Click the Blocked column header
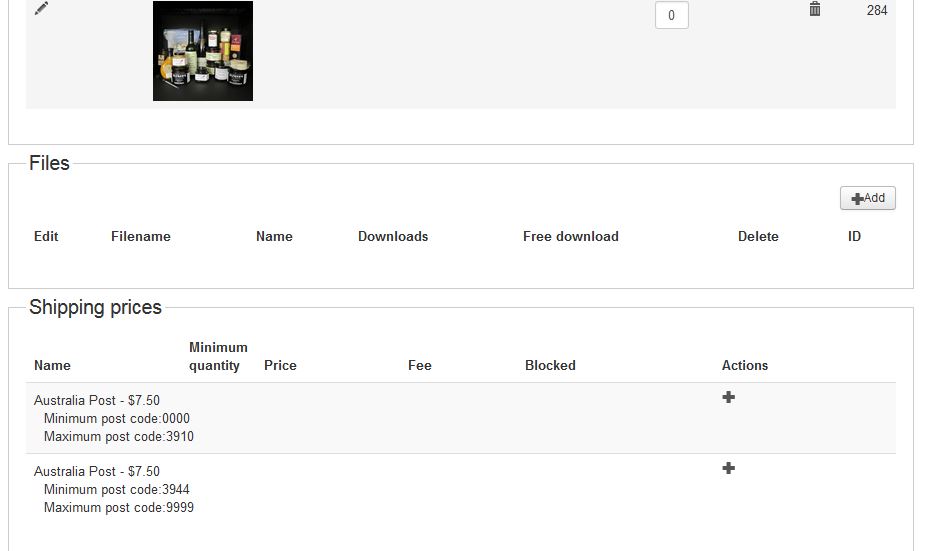 (x=550, y=366)
